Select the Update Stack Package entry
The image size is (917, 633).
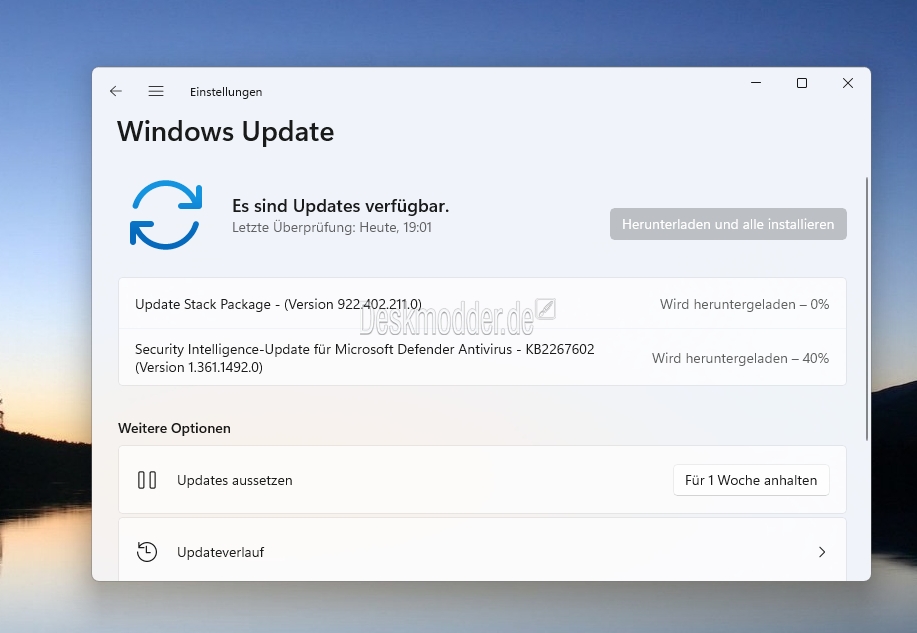482,304
